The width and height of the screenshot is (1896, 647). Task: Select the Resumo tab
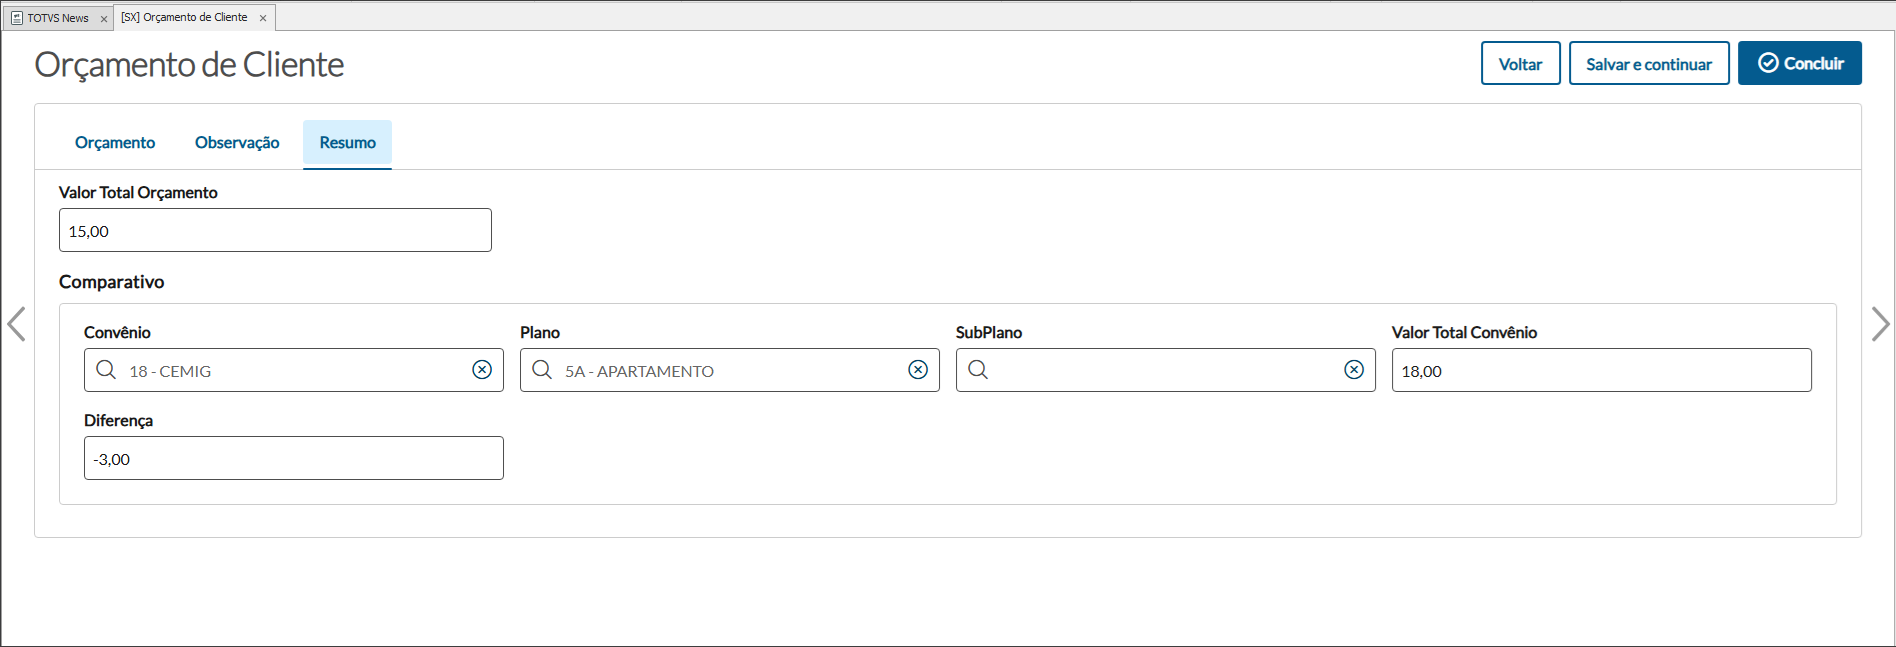point(347,143)
